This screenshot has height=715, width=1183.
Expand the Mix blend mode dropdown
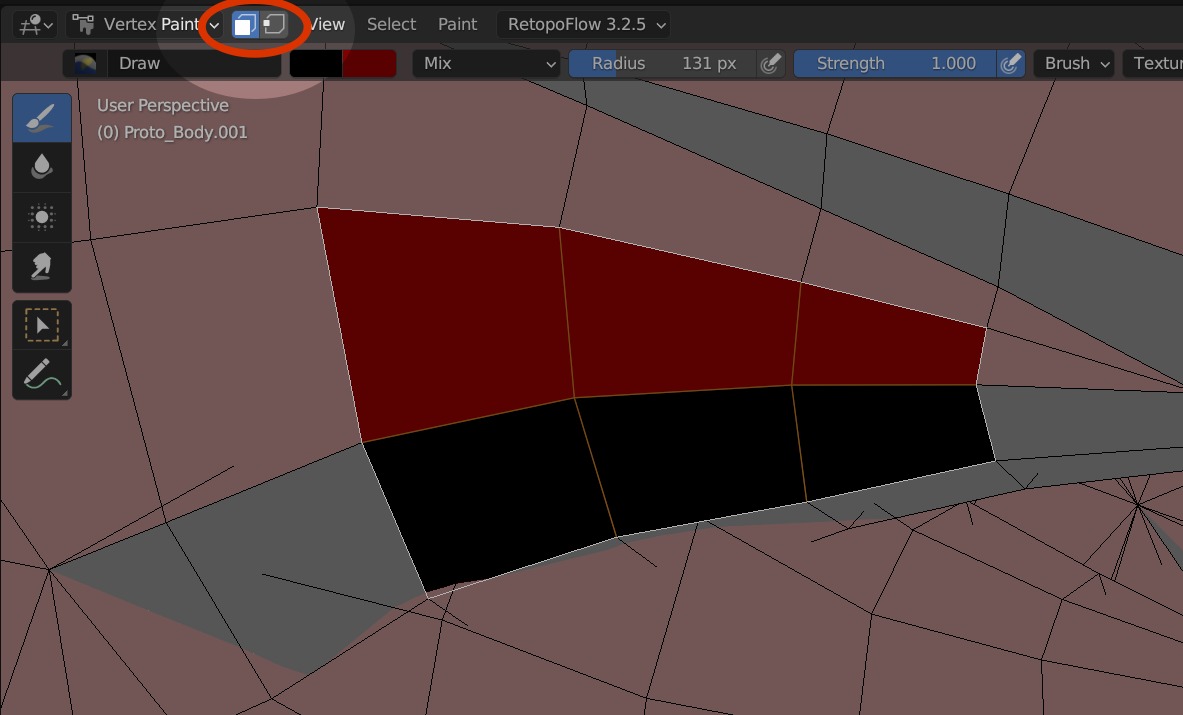click(489, 63)
